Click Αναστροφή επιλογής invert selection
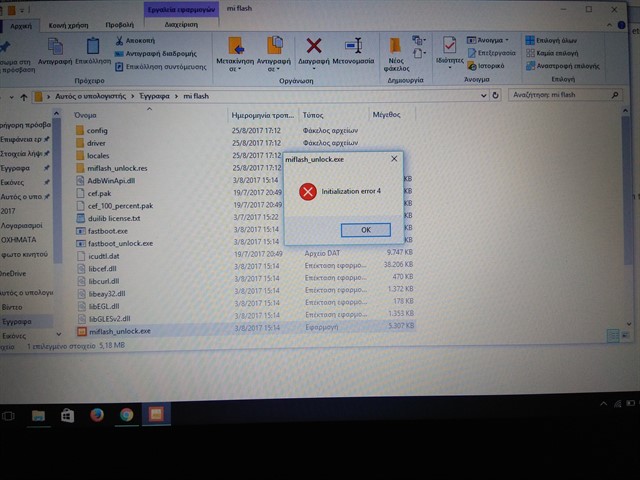This screenshot has width=640, height=480. (563, 66)
